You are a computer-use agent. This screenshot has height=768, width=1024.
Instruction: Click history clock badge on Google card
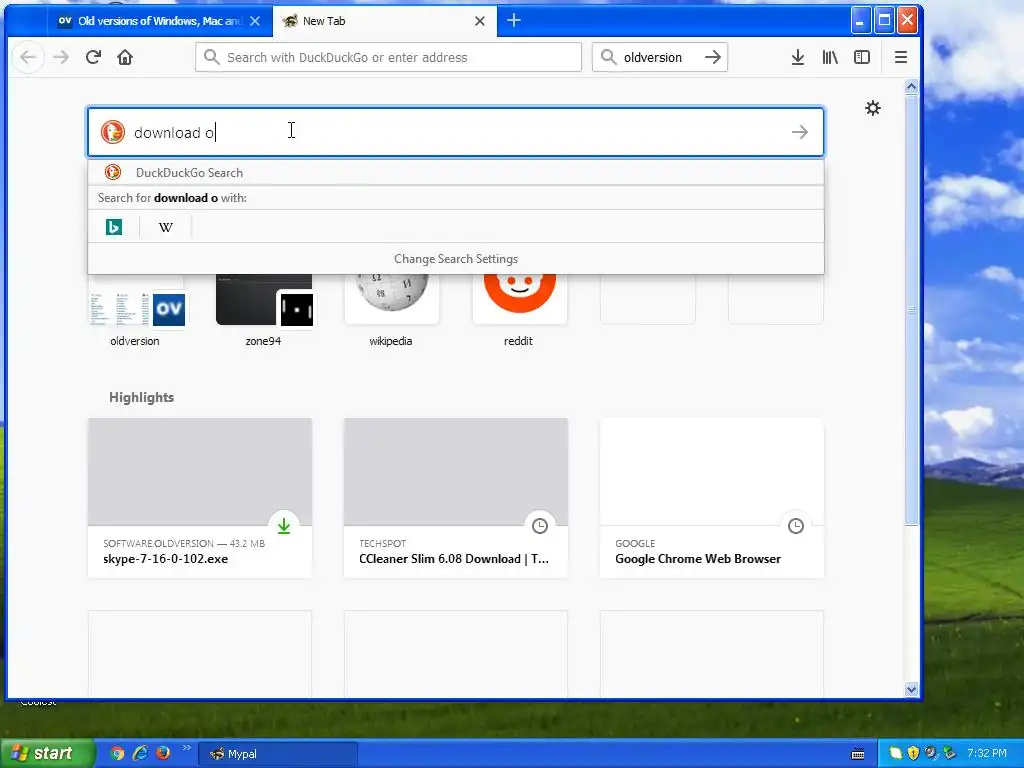click(795, 526)
